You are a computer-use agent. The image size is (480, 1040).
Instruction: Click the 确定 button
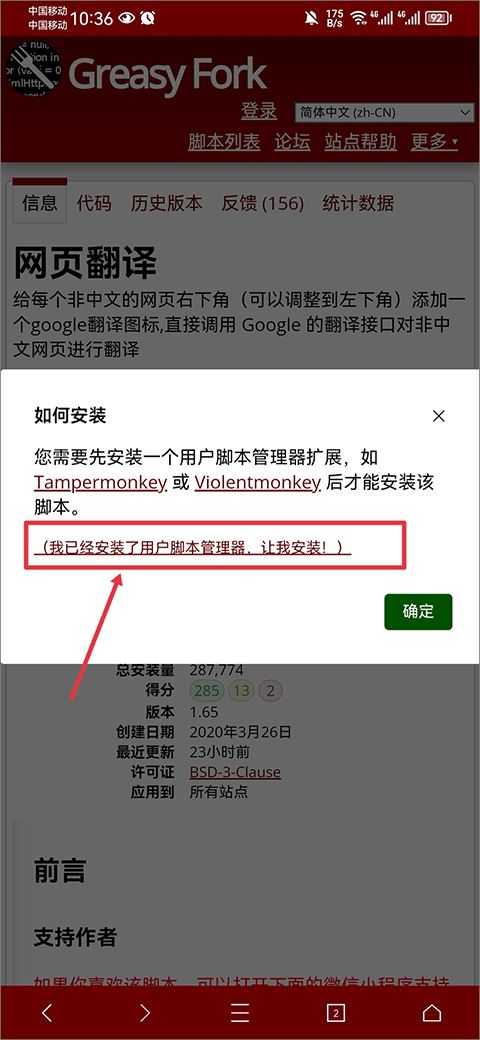click(x=418, y=612)
